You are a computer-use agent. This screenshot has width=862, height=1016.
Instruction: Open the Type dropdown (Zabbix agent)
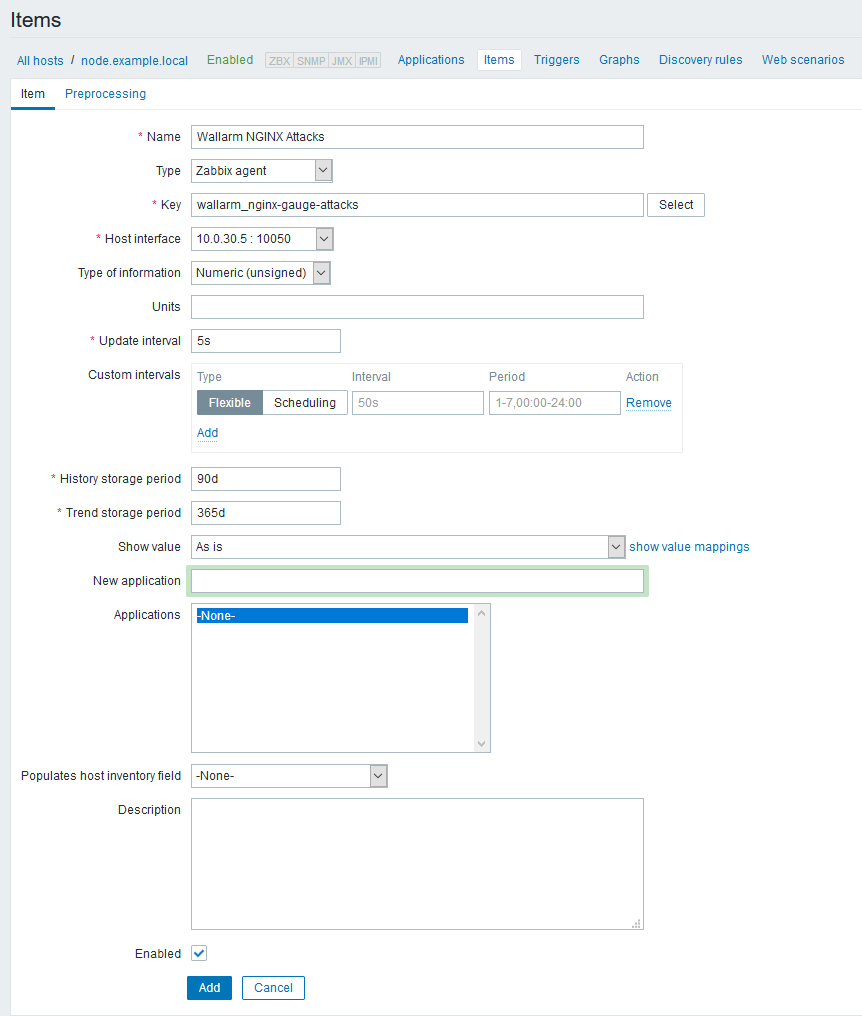click(262, 171)
